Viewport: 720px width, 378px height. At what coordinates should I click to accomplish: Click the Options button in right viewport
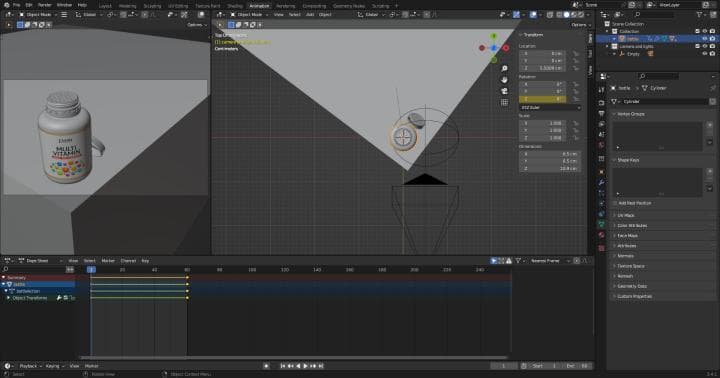coord(580,25)
